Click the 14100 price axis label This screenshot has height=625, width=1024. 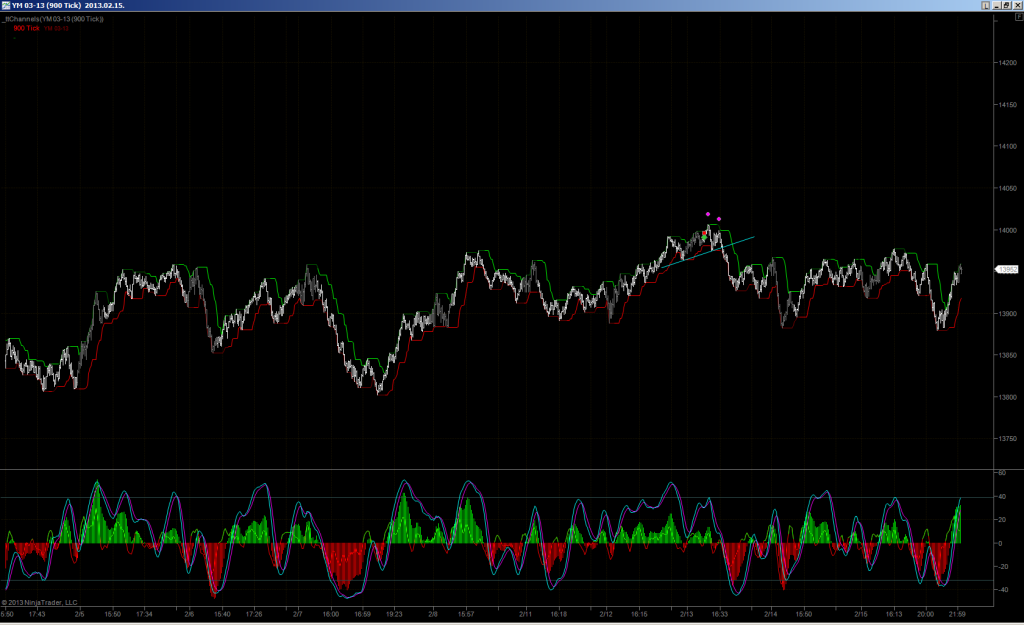coord(1008,146)
